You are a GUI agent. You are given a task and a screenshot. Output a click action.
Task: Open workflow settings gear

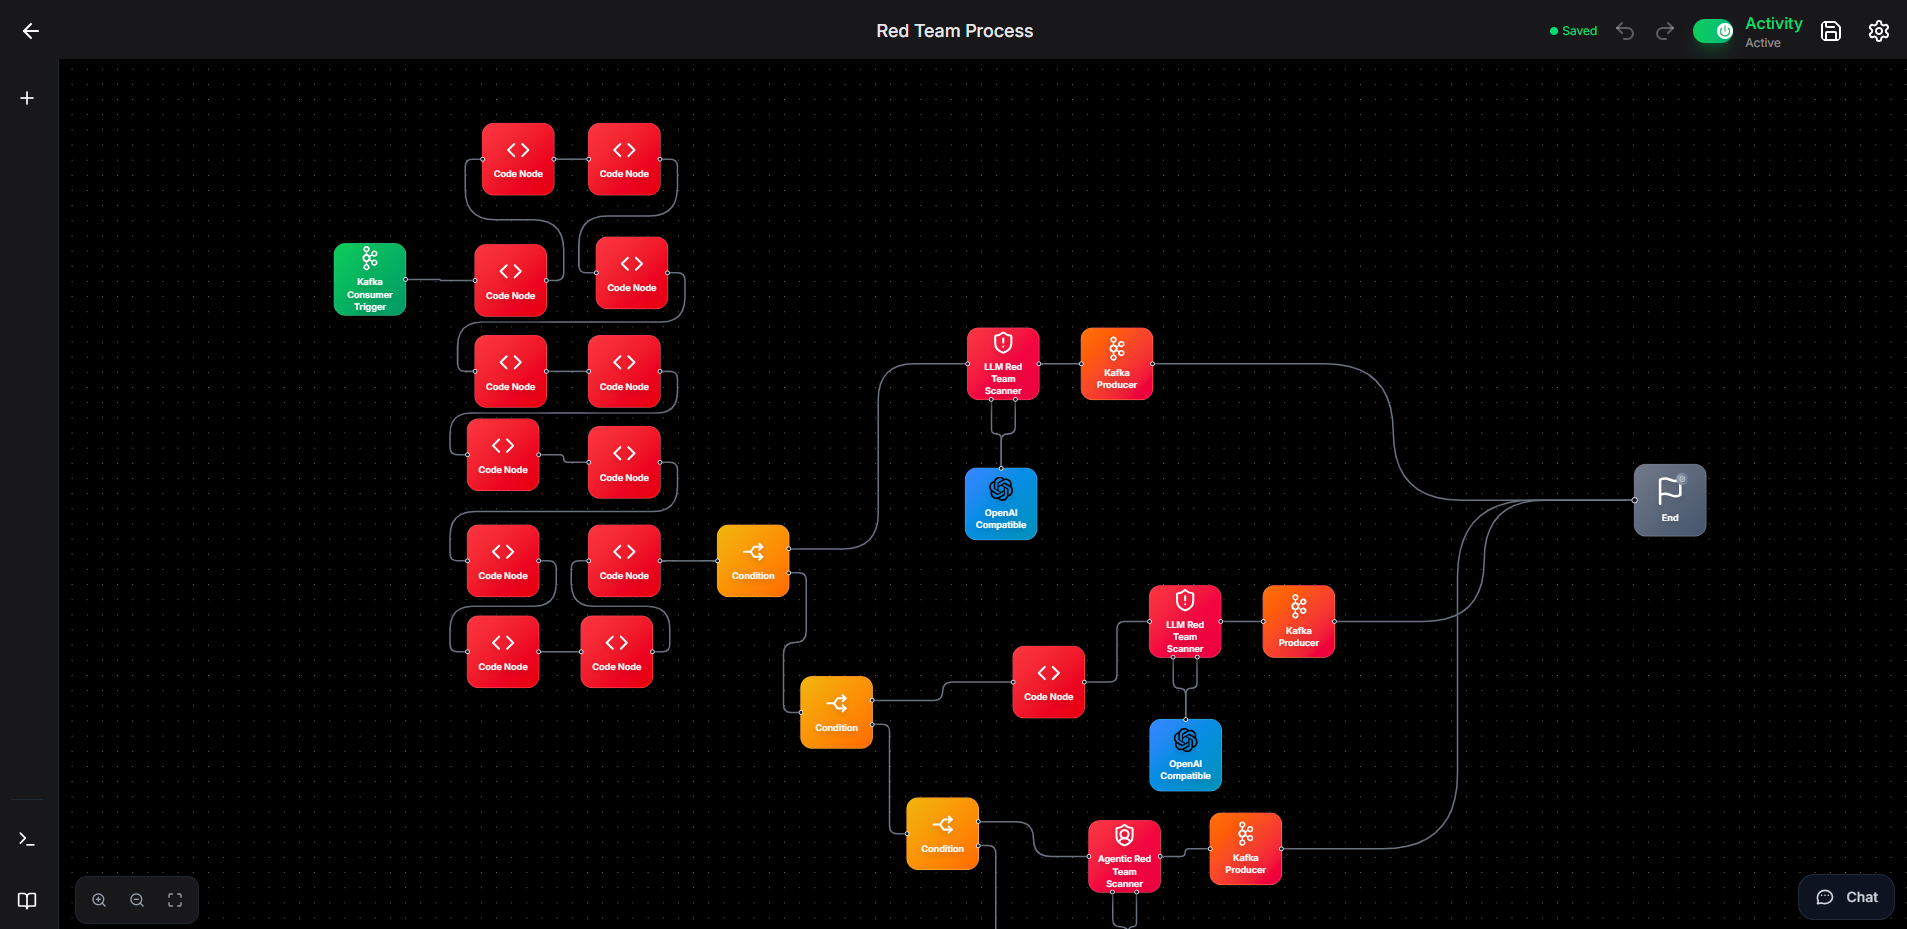[x=1879, y=31]
